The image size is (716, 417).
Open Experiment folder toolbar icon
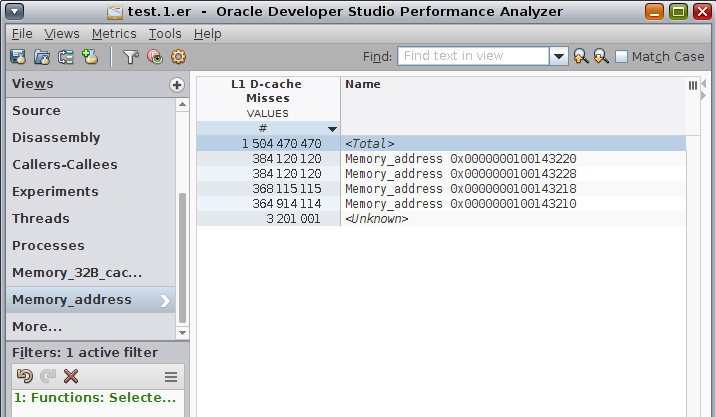(42, 57)
